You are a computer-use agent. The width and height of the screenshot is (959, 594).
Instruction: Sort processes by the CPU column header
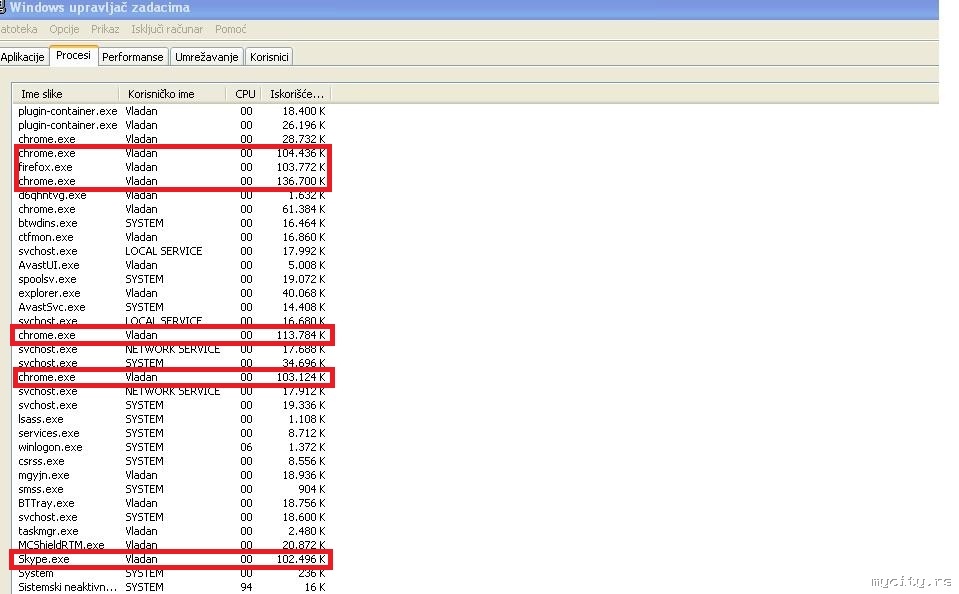[244, 94]
